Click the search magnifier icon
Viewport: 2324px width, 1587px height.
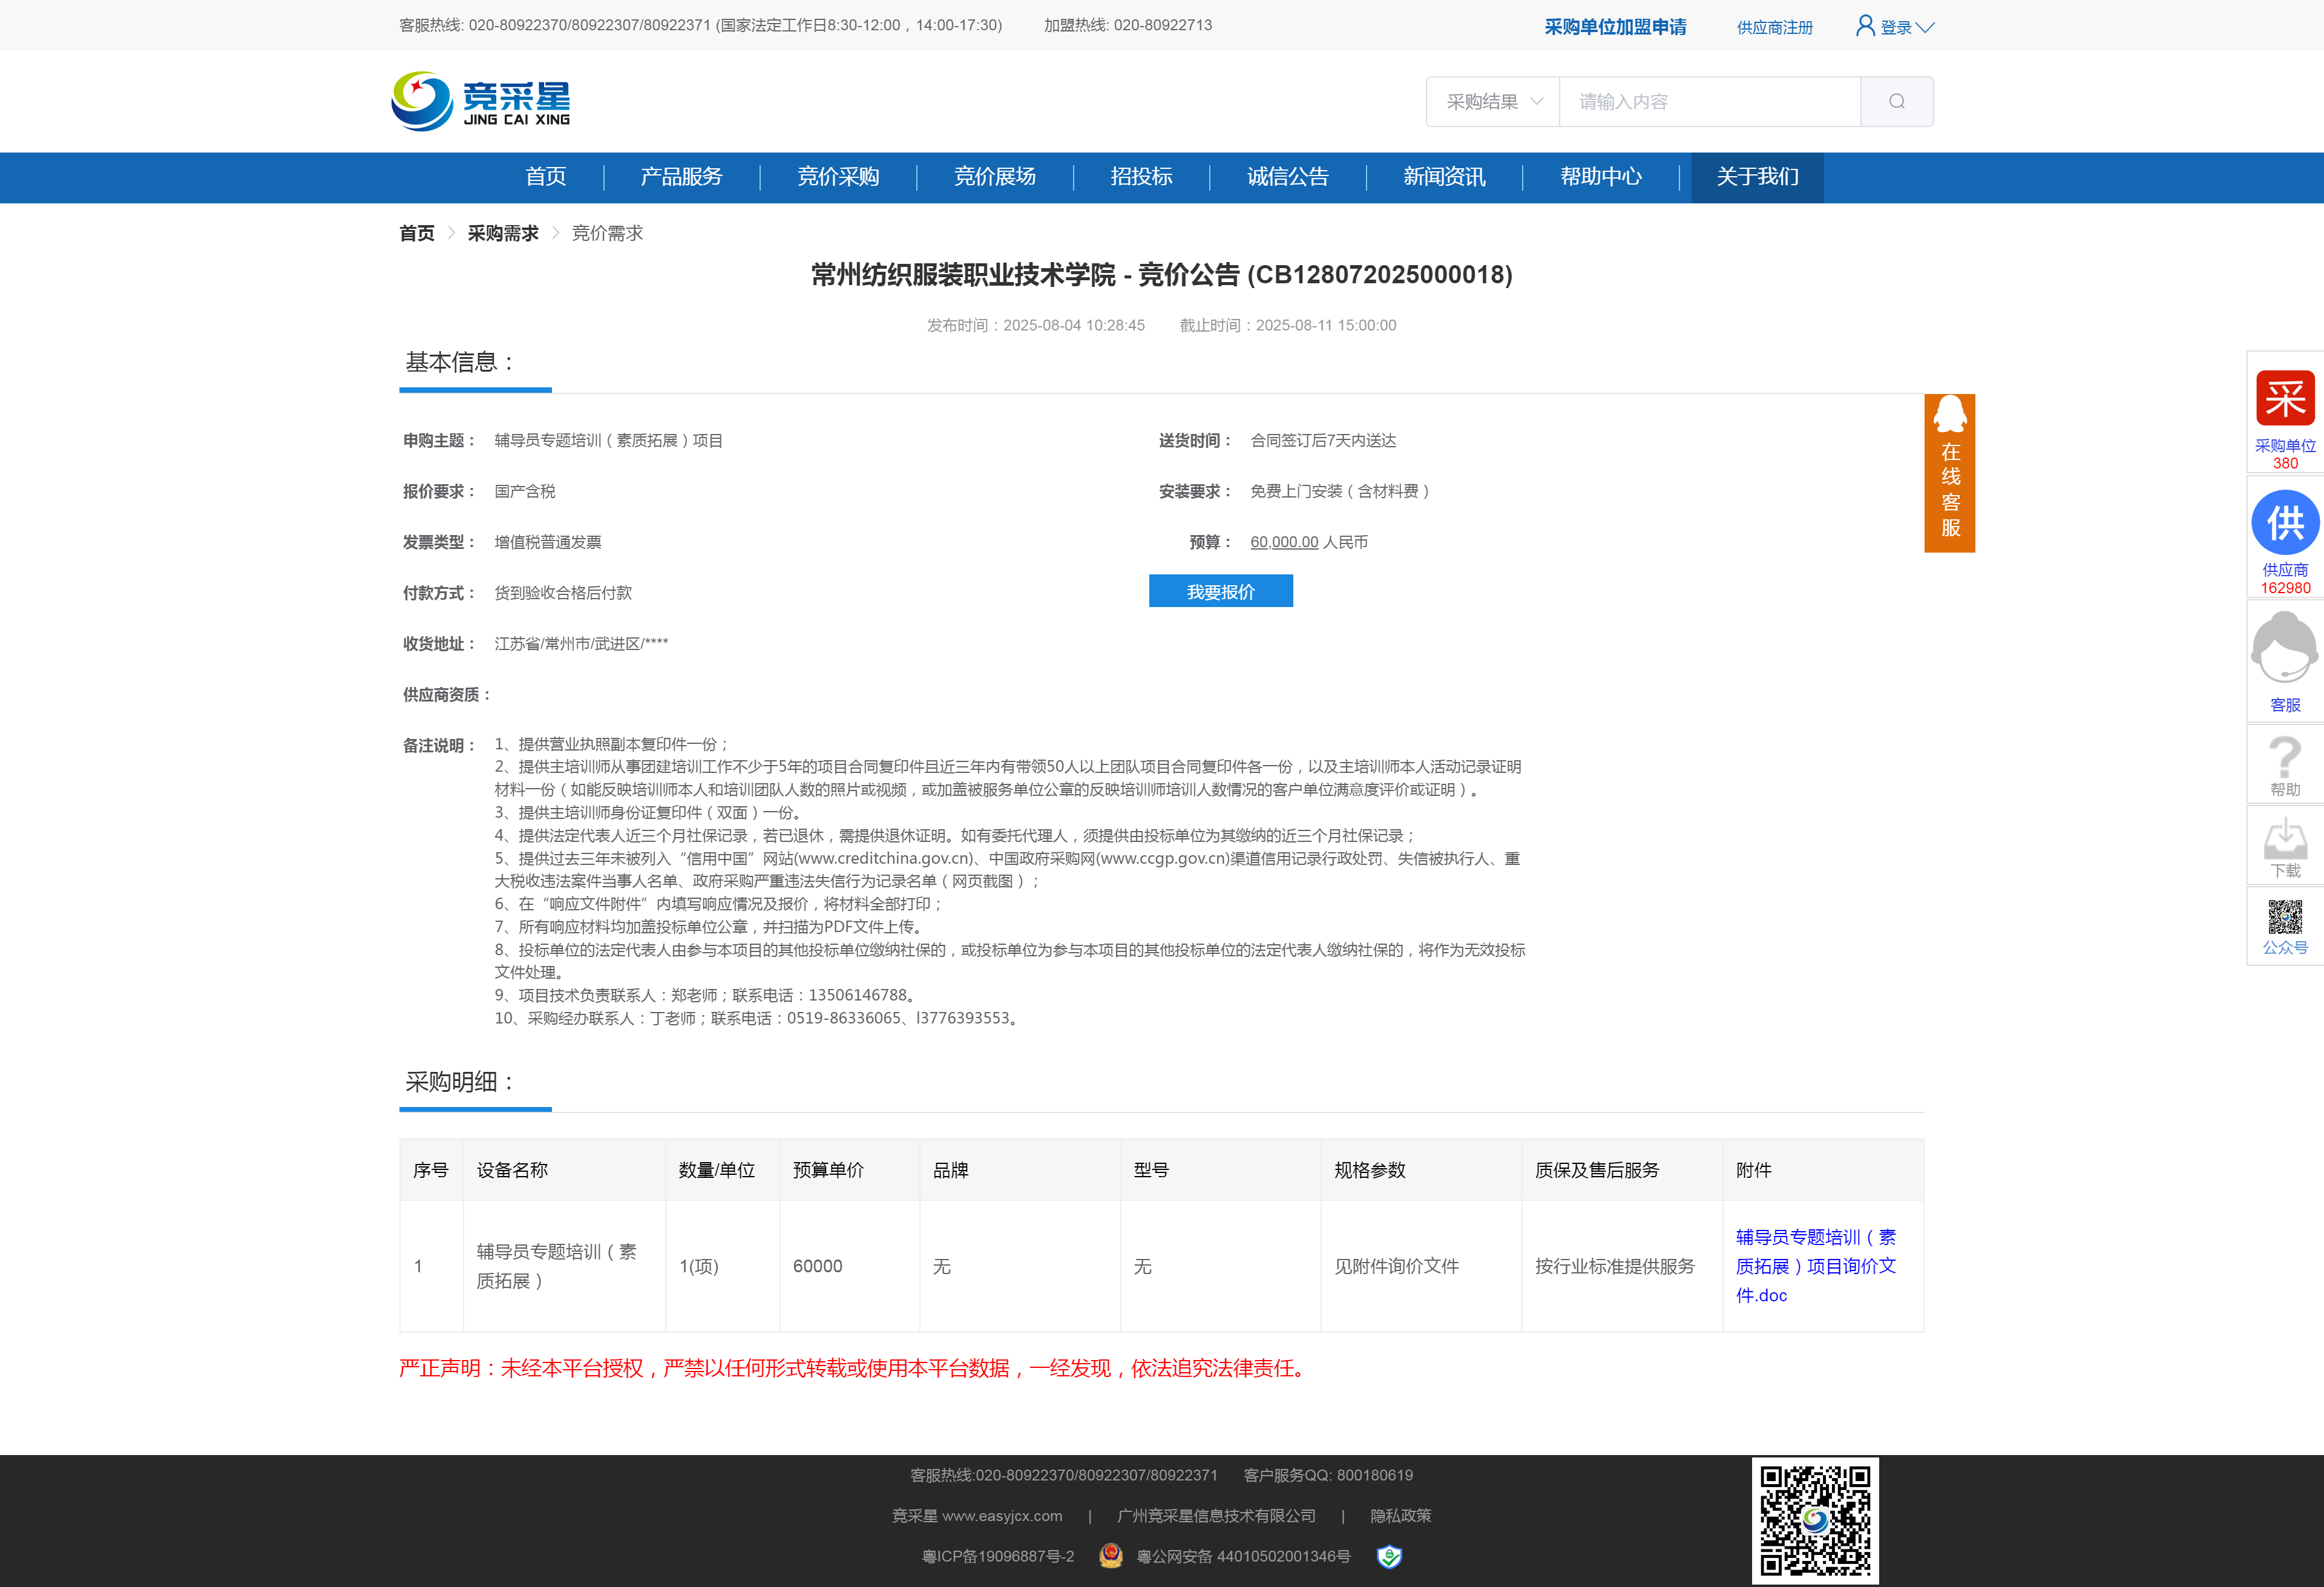(x=1896, y=101)
